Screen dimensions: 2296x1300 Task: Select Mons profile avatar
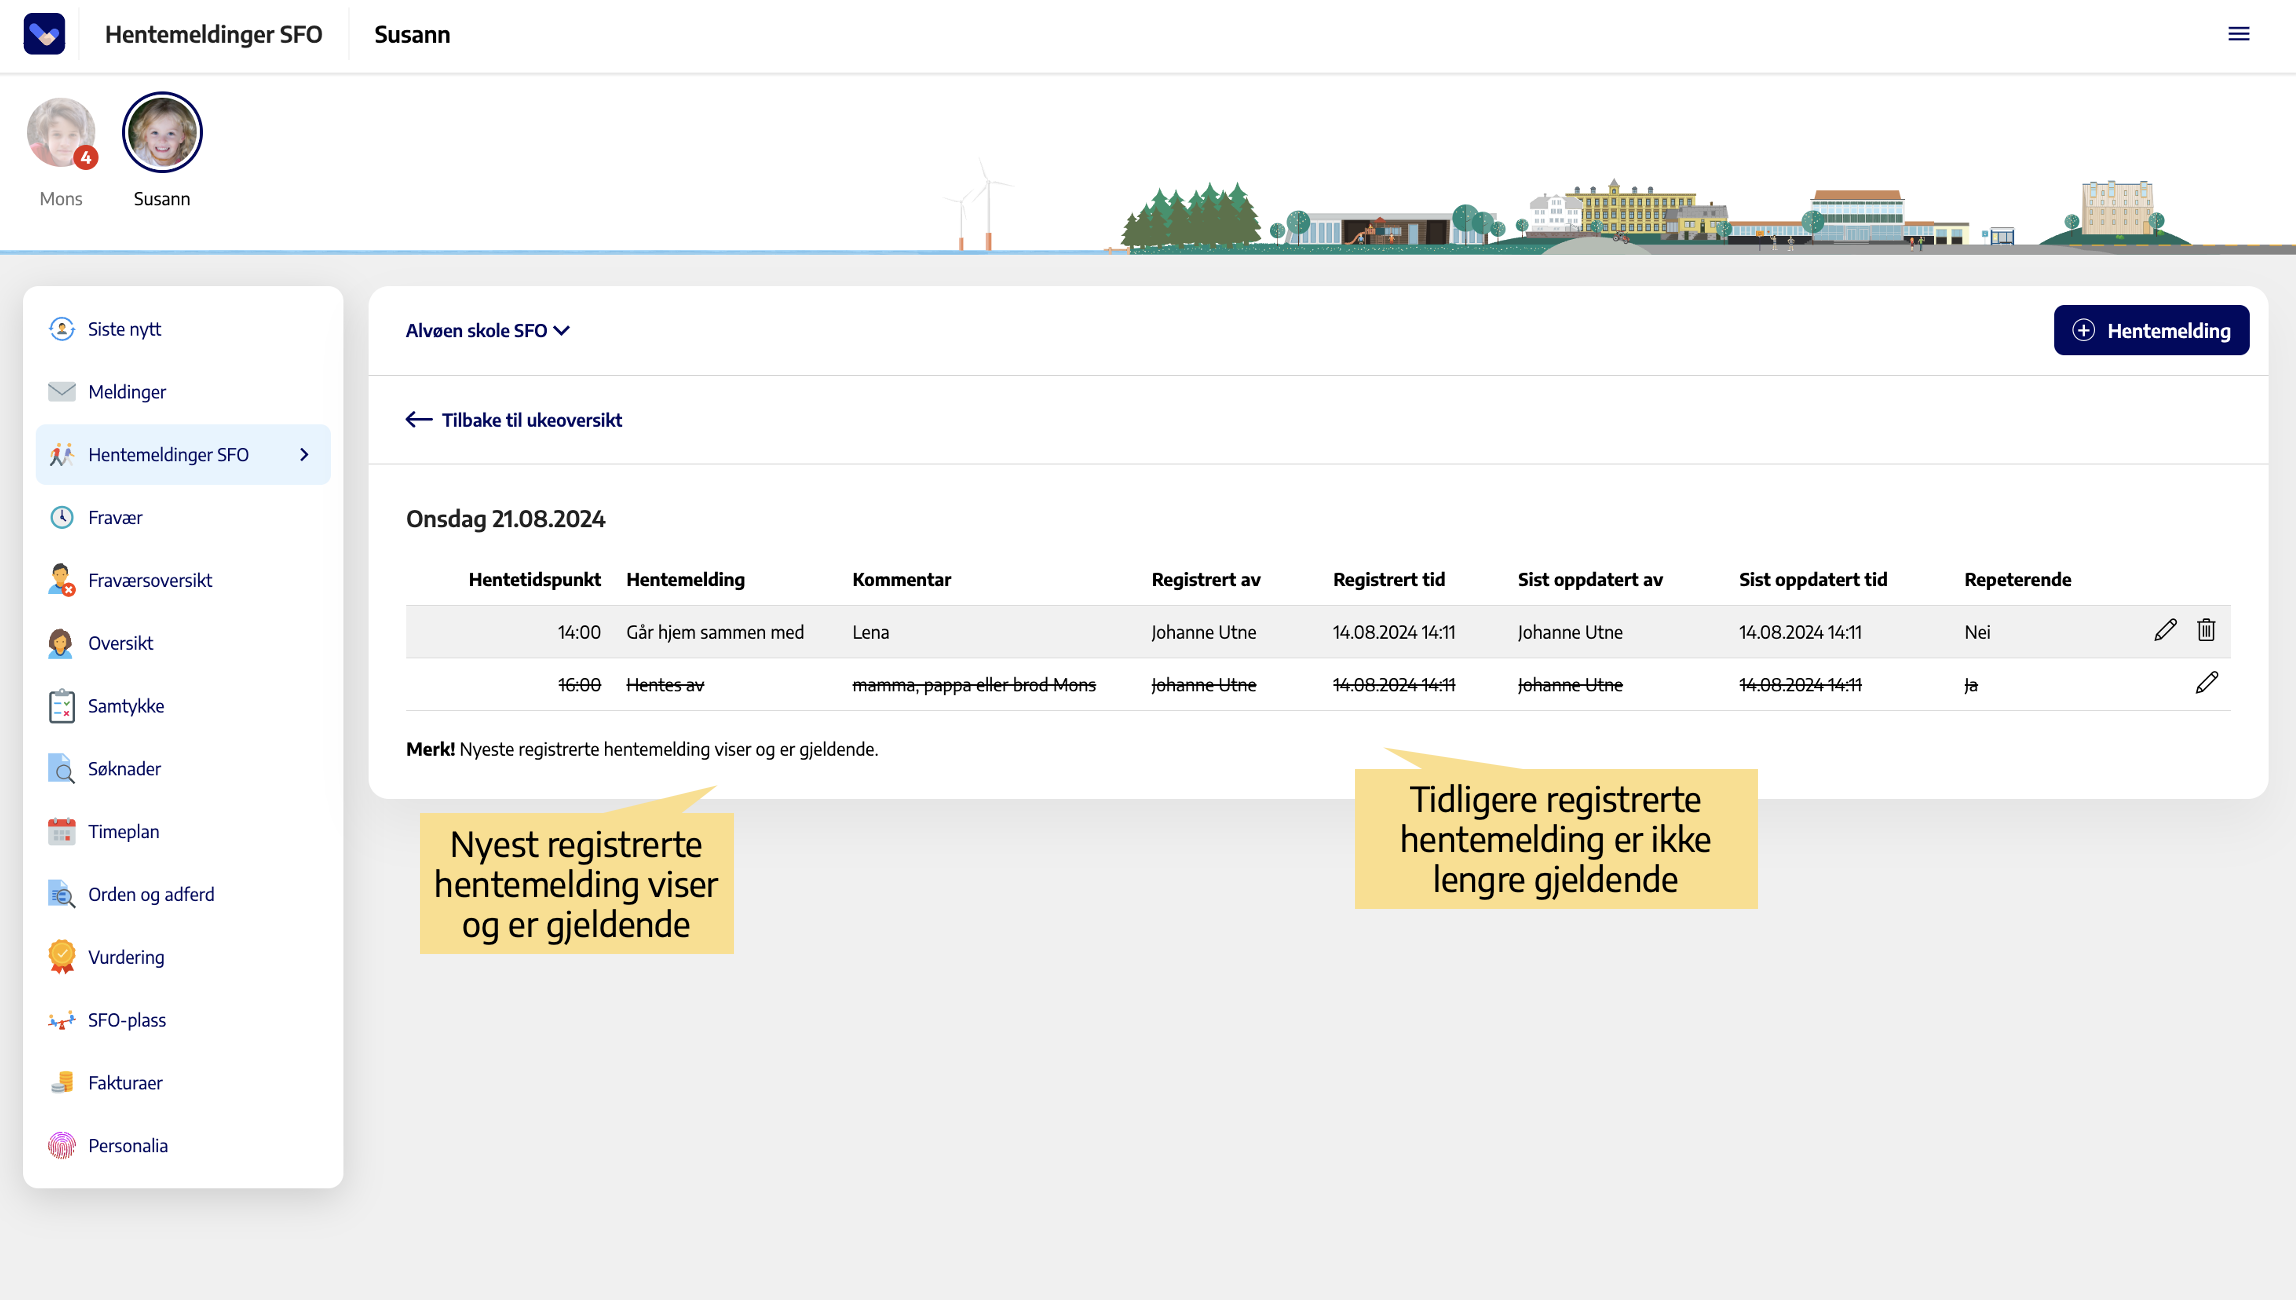click(61, 132)
